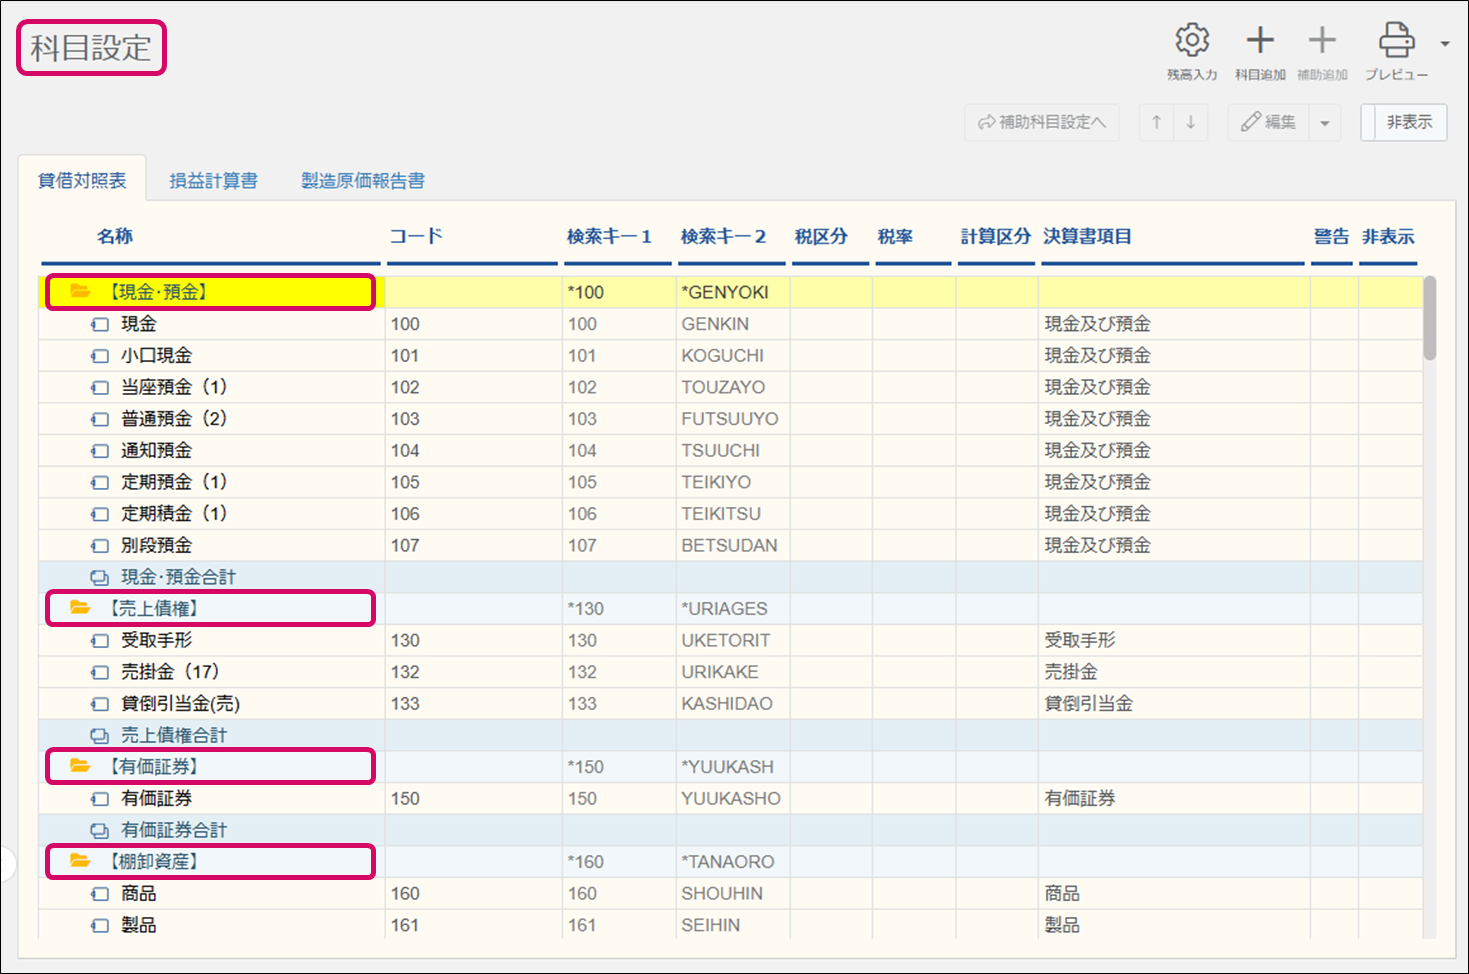Click the 編集 pencil button
The height and width of the screenshot is (974, 1469).
coord(1268,122)
